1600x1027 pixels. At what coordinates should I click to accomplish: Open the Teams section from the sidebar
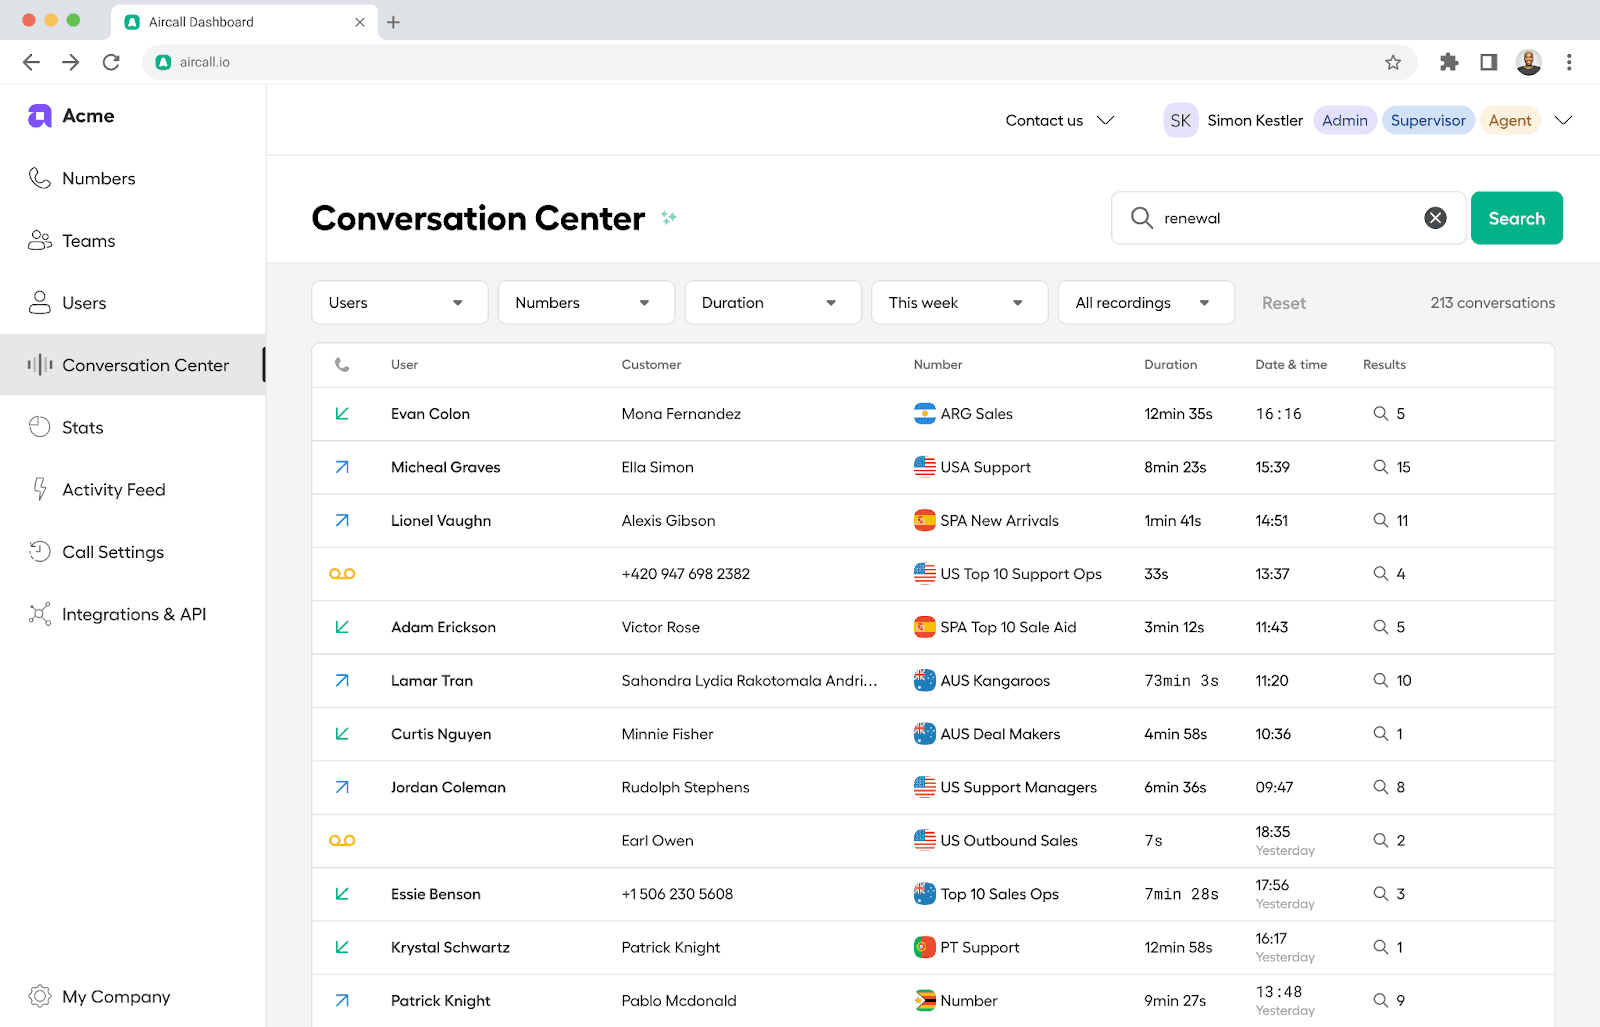[89, 240]
